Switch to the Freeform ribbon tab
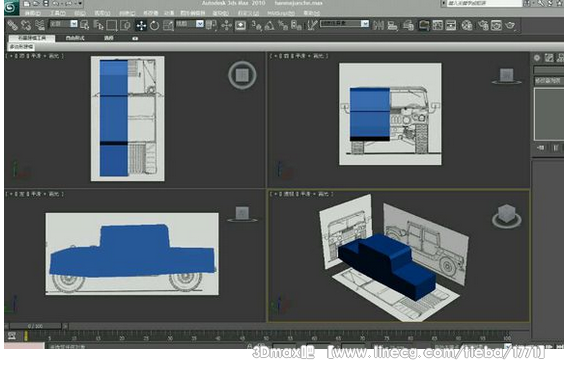574x369 pixels. [x=75, y=38]
